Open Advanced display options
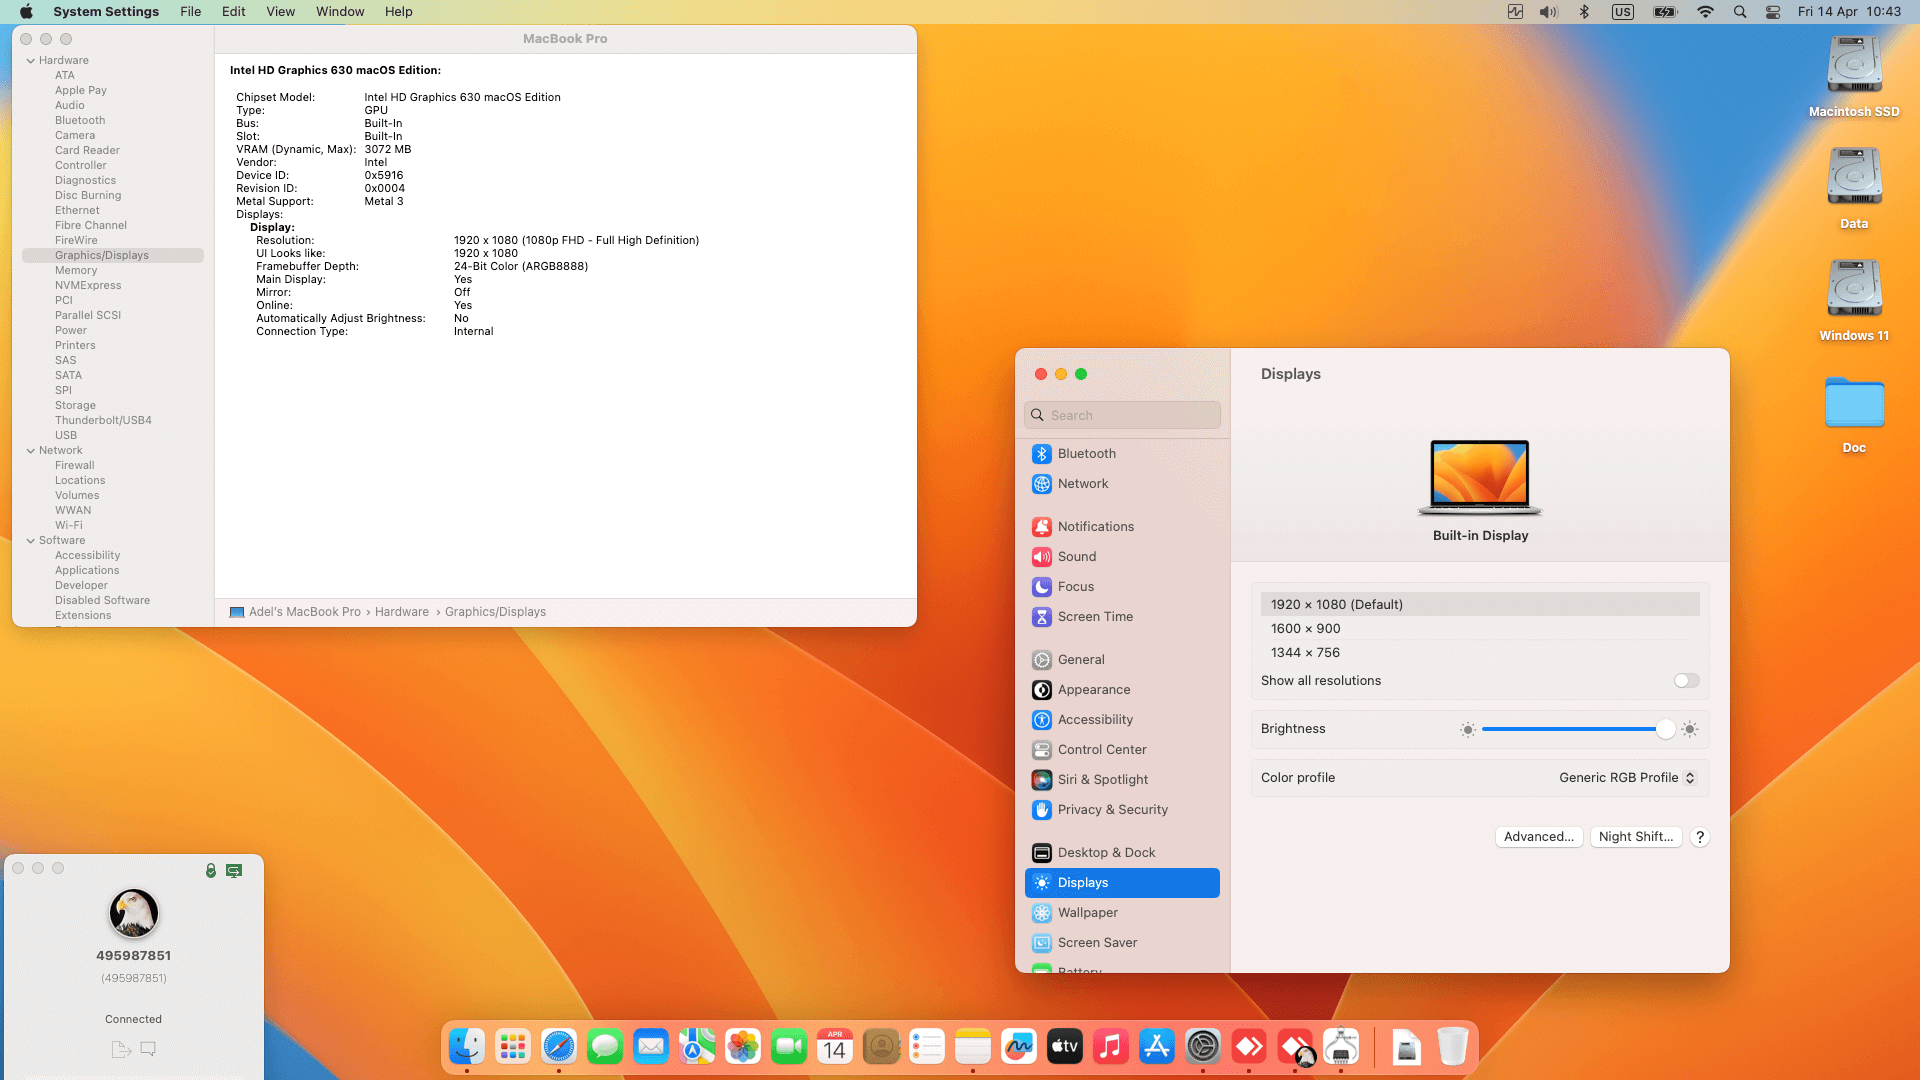This screenshot has width=1920, height=1080. point(1538,837)
